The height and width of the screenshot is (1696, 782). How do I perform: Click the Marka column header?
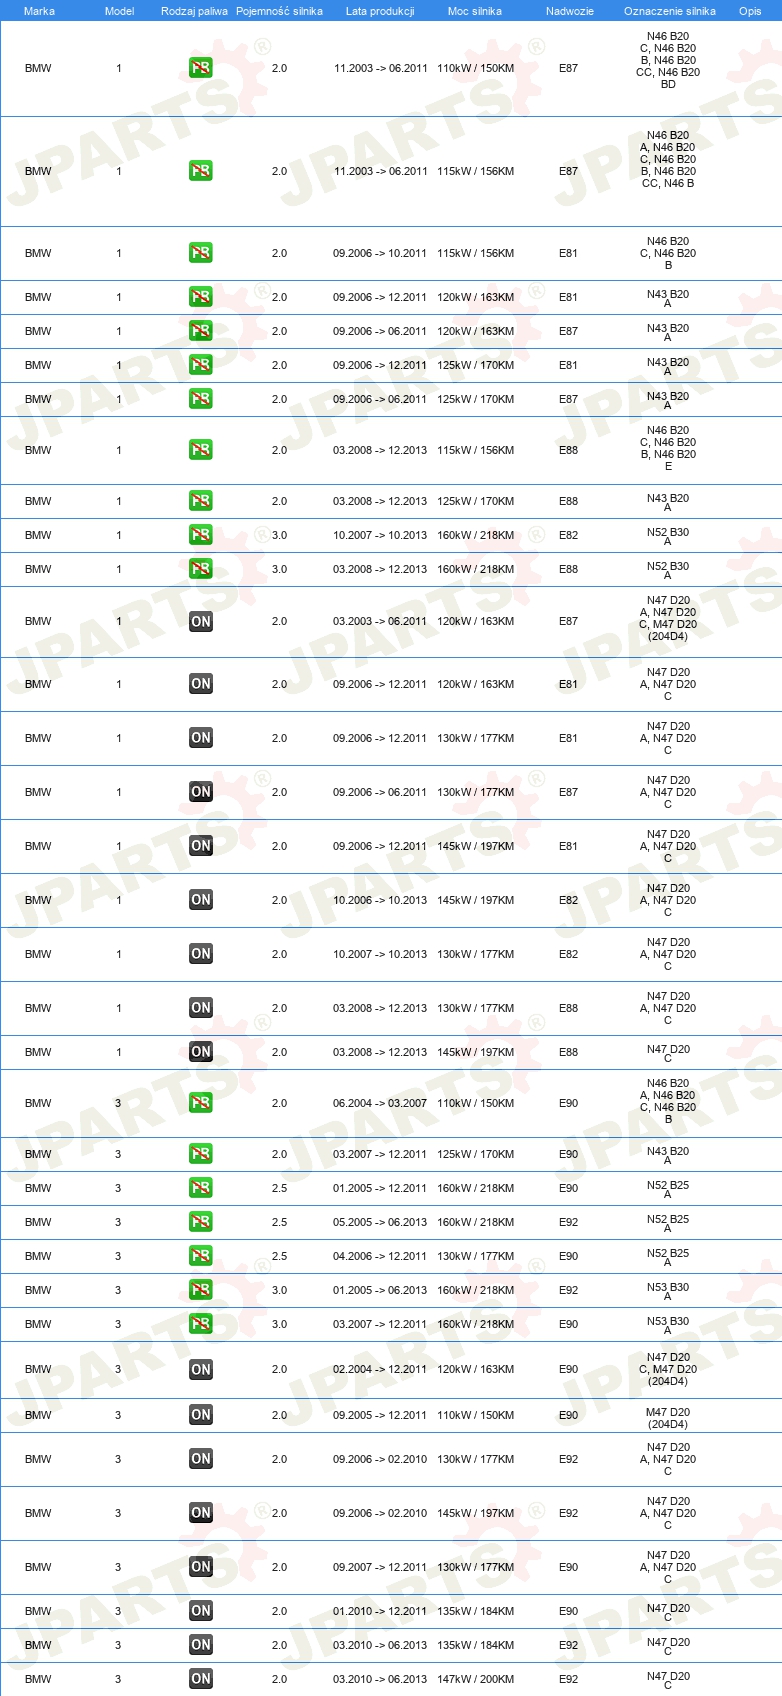39,11
